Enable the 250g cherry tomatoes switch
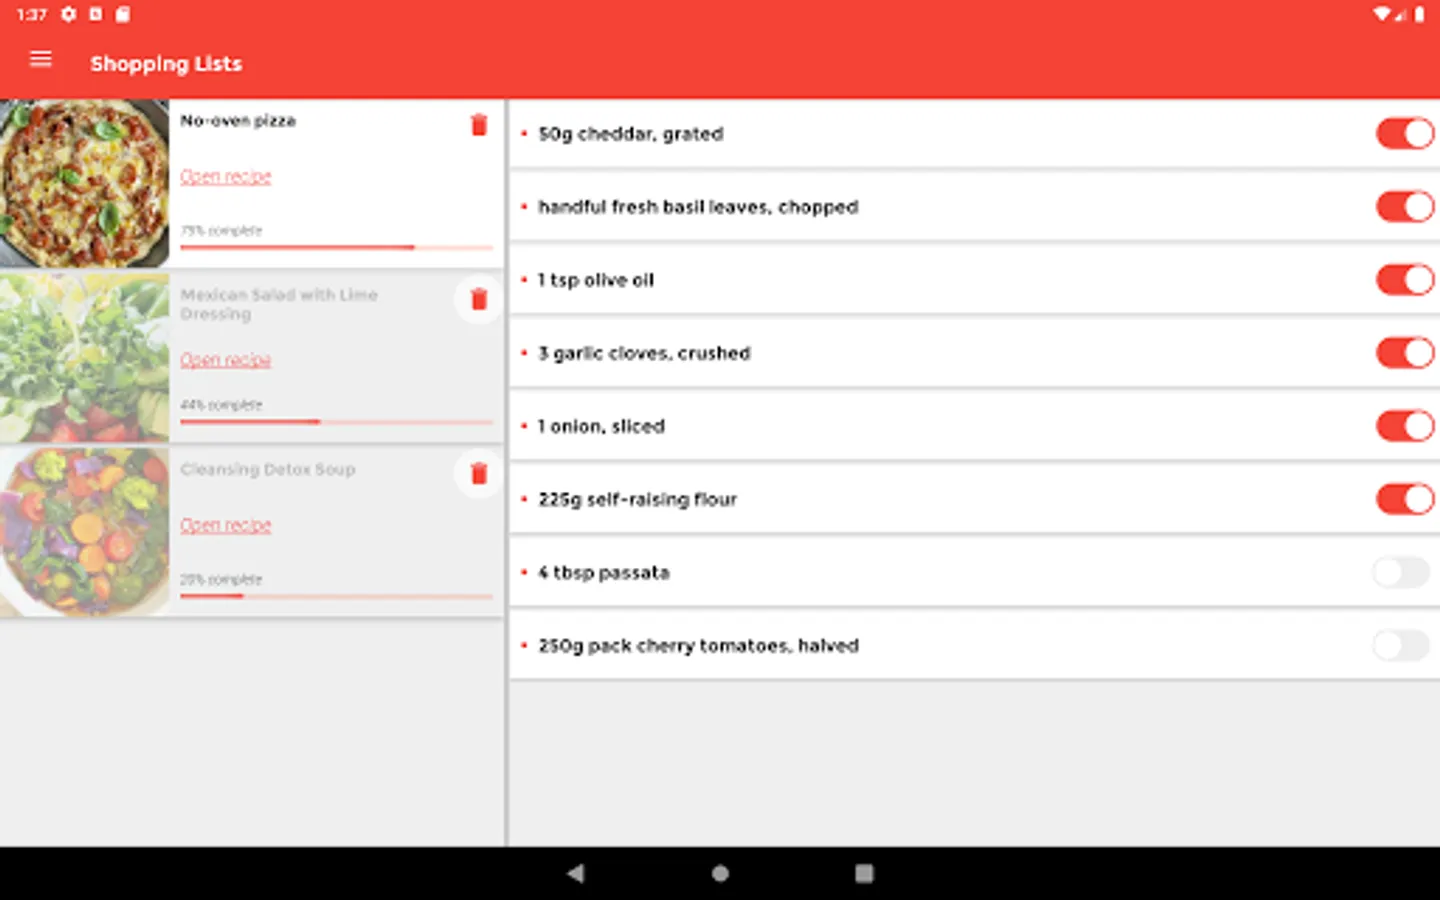1440x900 pixels. (x=1401, y=645)
